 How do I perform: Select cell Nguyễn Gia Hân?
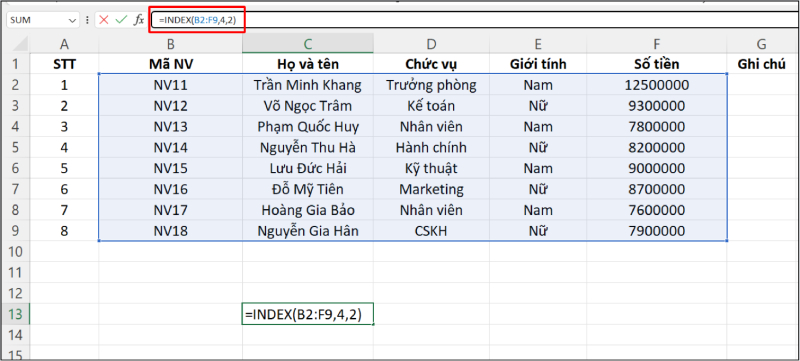[308, 231]
